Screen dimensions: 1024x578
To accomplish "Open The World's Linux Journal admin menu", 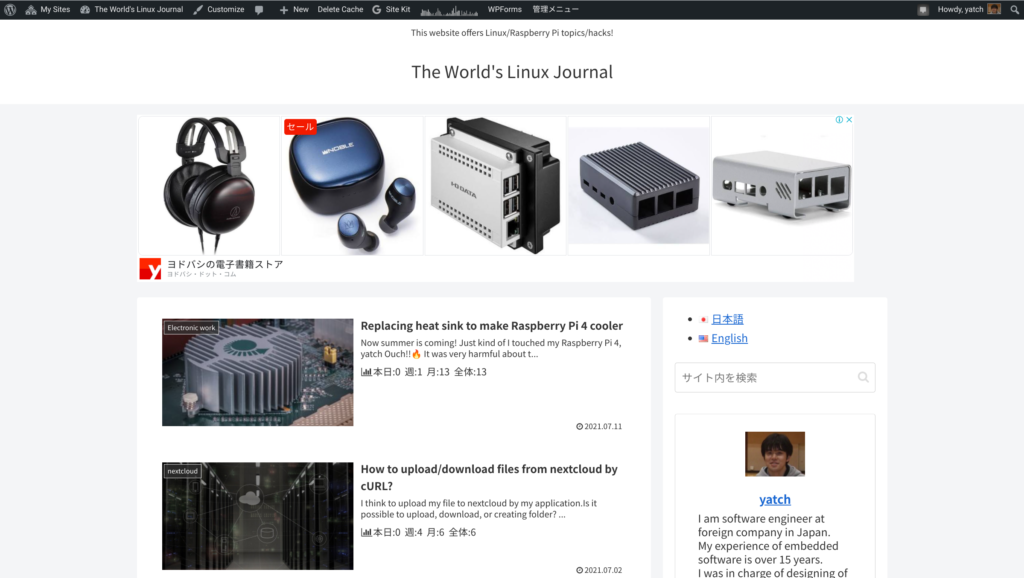I will pyautogui.click(x=131, y=9).
